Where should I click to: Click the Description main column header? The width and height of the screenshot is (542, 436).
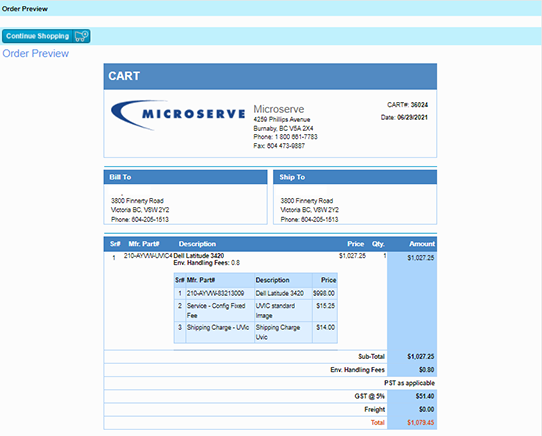pyautogui.click(x=197, y=244)
